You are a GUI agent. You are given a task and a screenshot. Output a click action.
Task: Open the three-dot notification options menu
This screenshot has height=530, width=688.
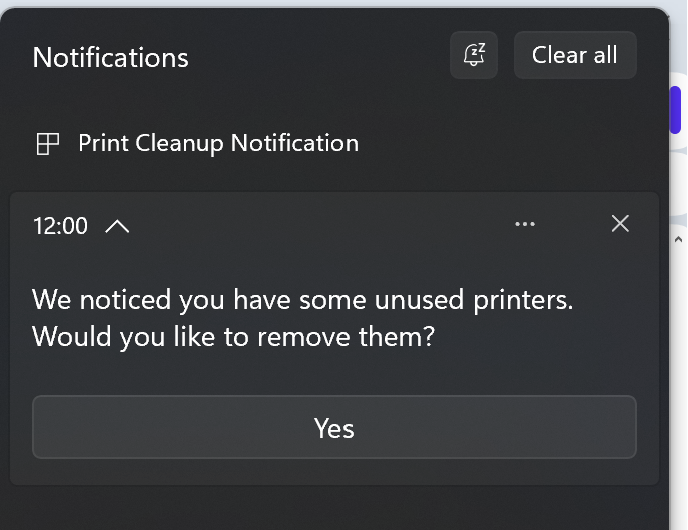coord(525,224)
